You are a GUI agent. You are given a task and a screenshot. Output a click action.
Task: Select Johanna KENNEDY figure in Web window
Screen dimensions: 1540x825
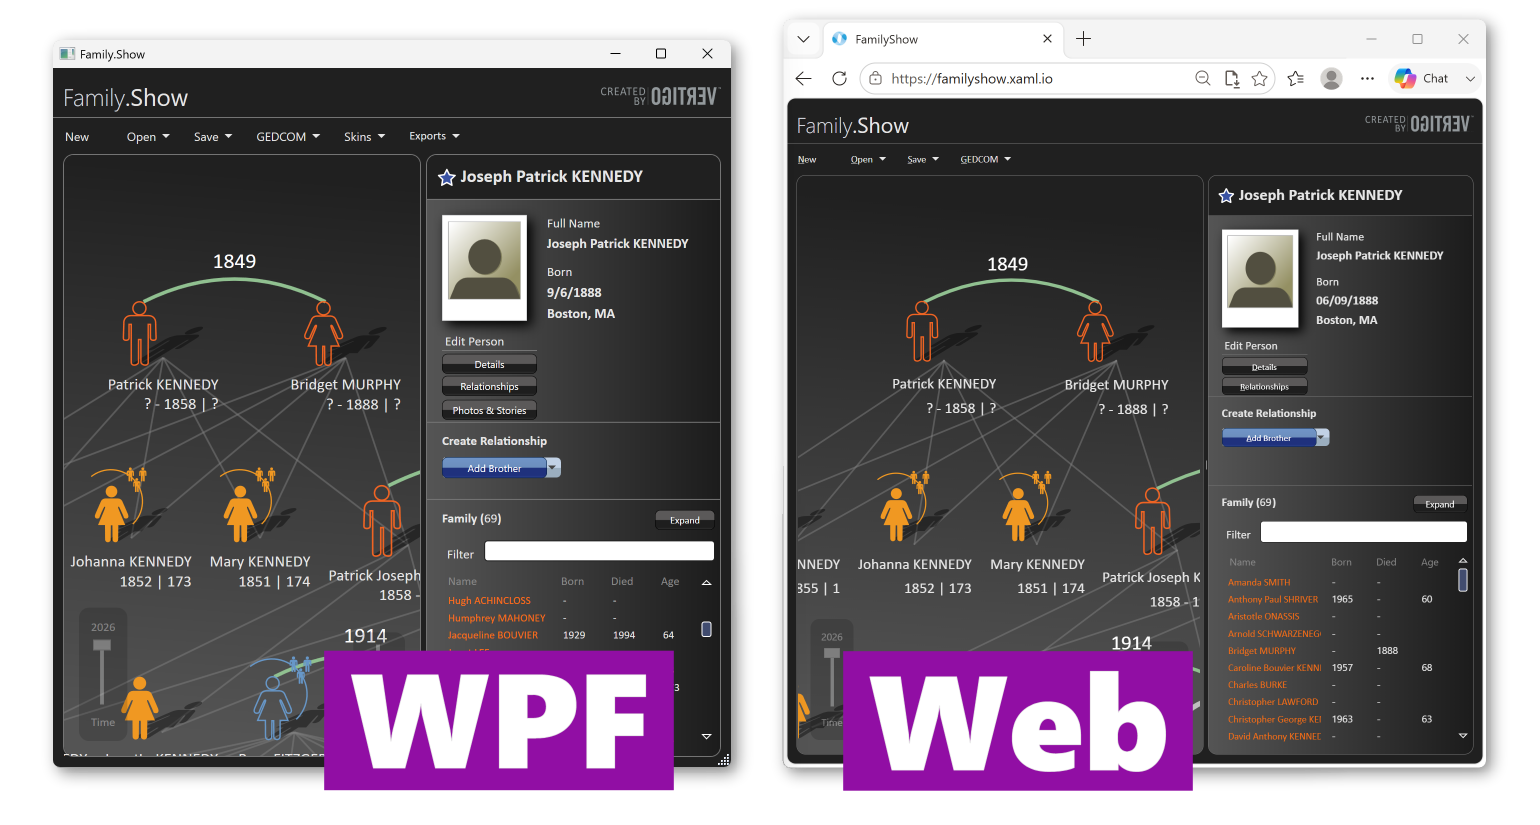(x=896, y=514)
